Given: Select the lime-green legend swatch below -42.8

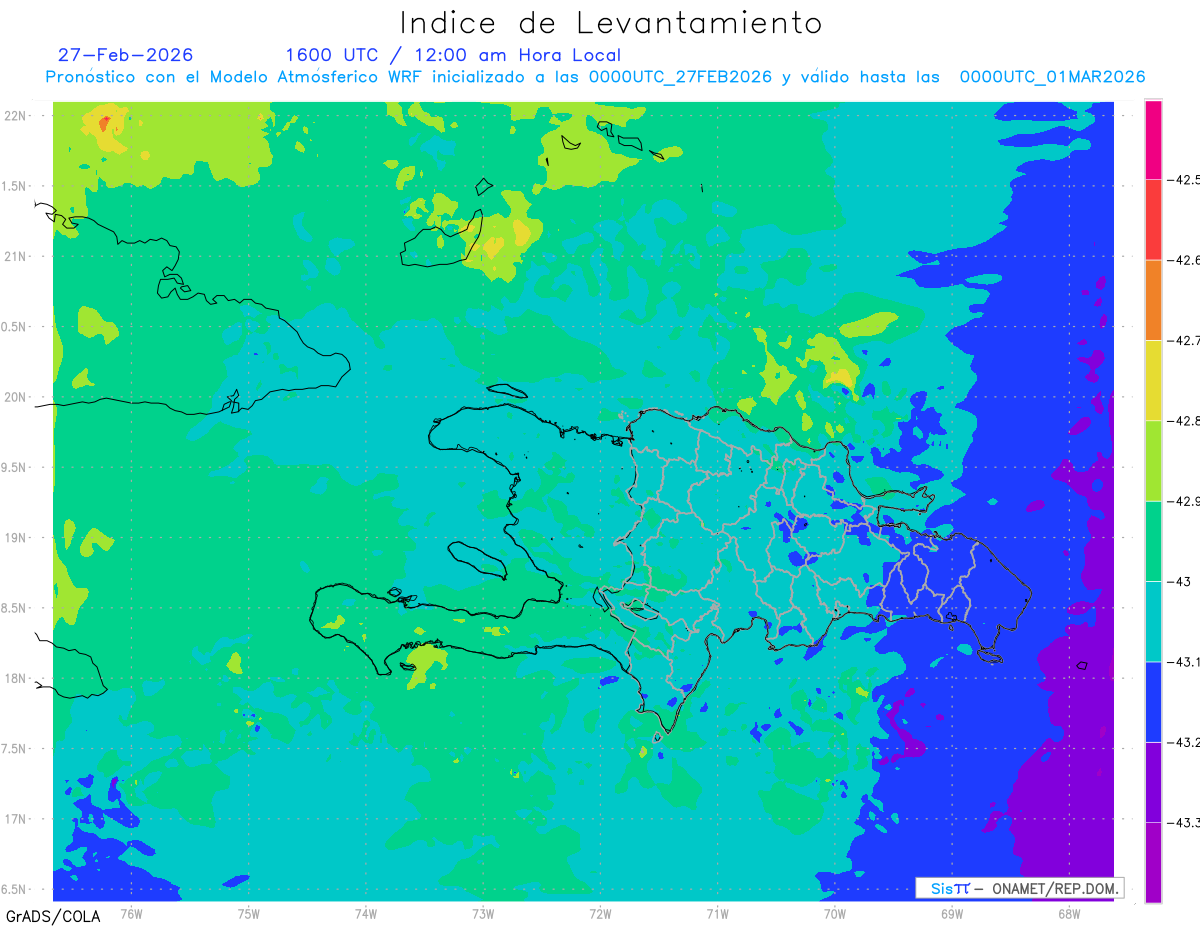Looking at the screenshot, I should coord(1153,460).
